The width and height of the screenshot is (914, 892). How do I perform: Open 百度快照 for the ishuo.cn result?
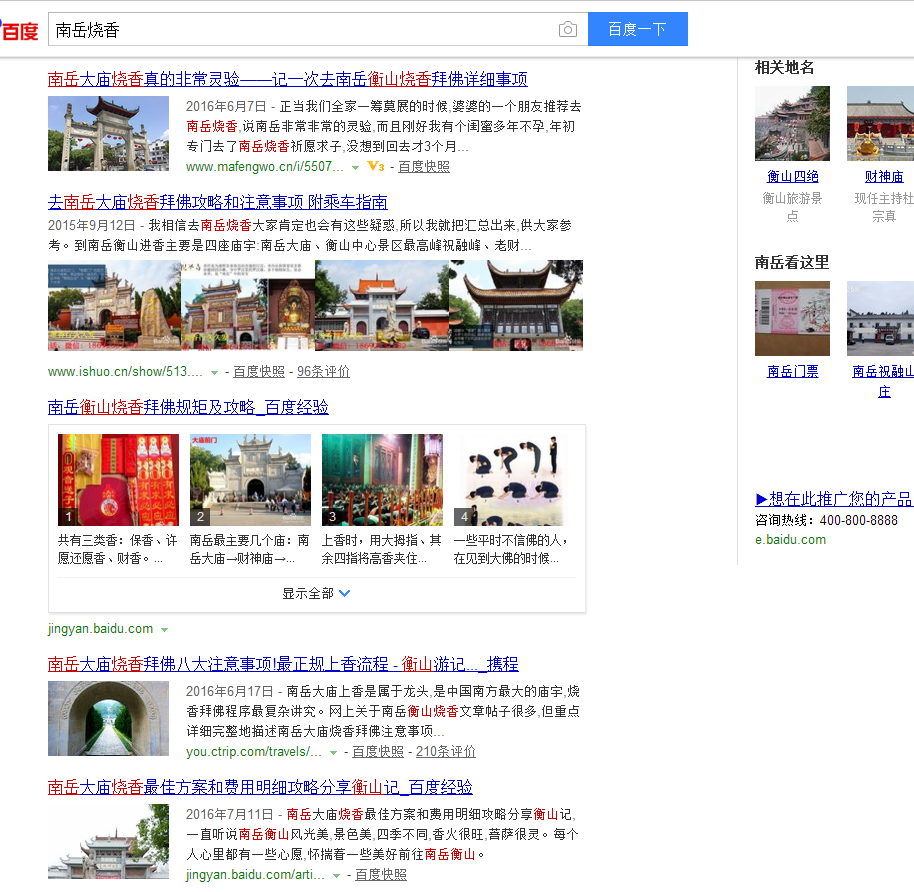(x=259, y=371)
